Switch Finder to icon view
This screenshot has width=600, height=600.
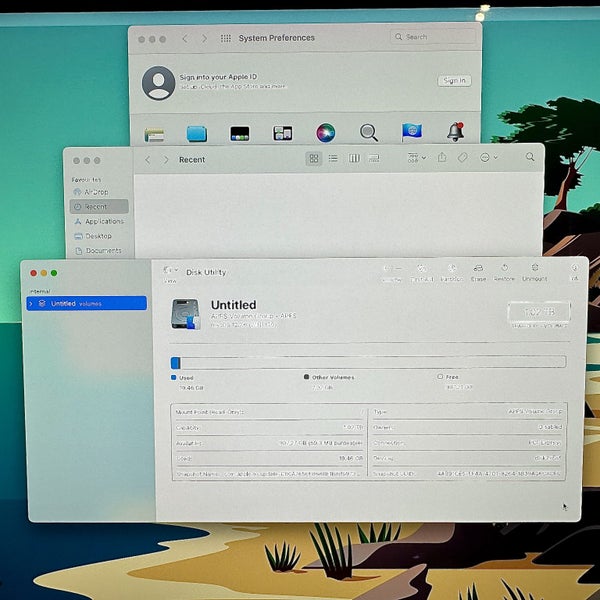[x=314, y=158]
